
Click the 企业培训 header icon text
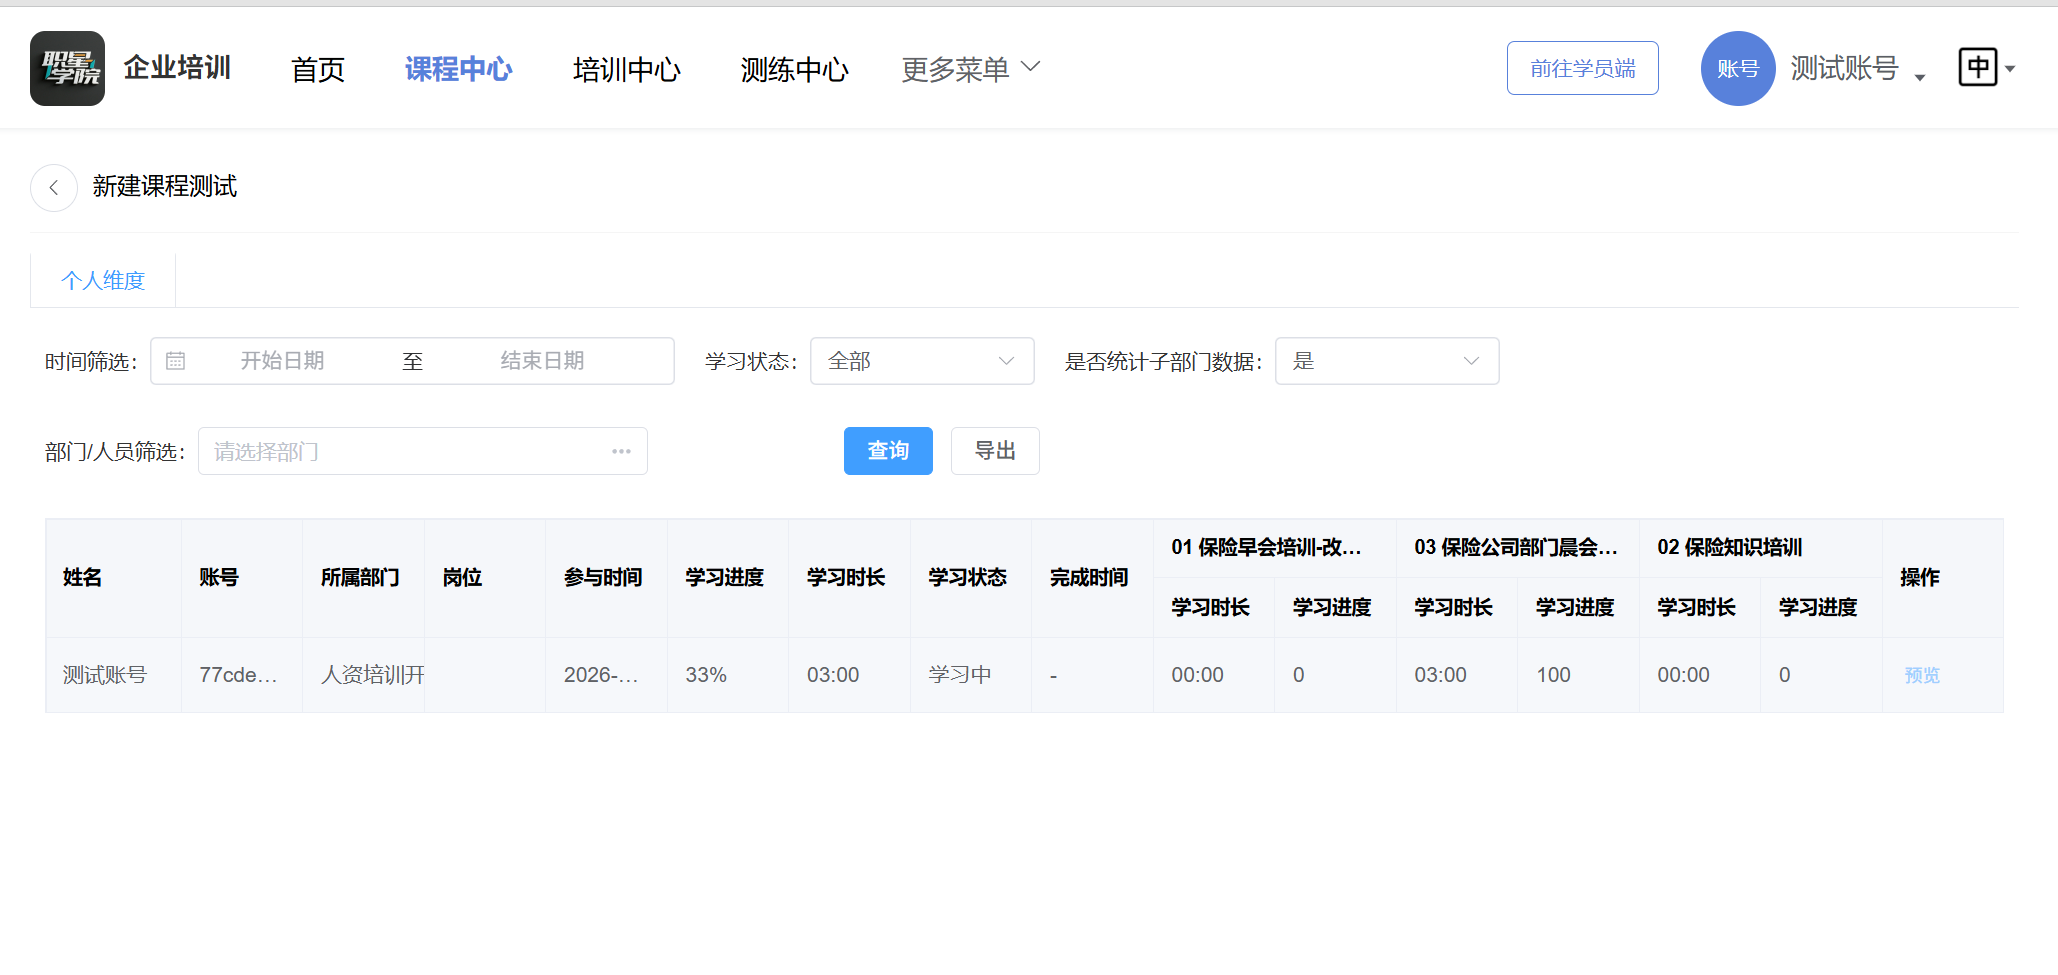(x=176, y=68)
